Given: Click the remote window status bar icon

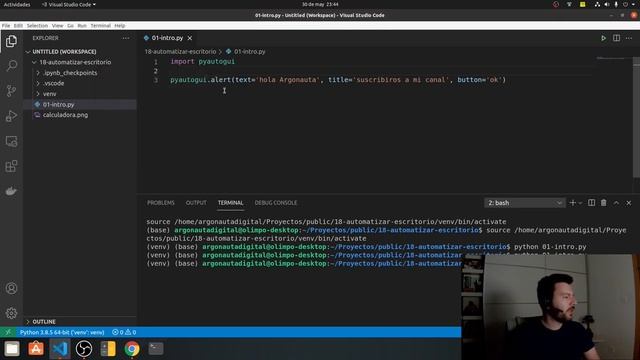Looking at the screenshot, I should pyautogui.click(x=8, y=332).
